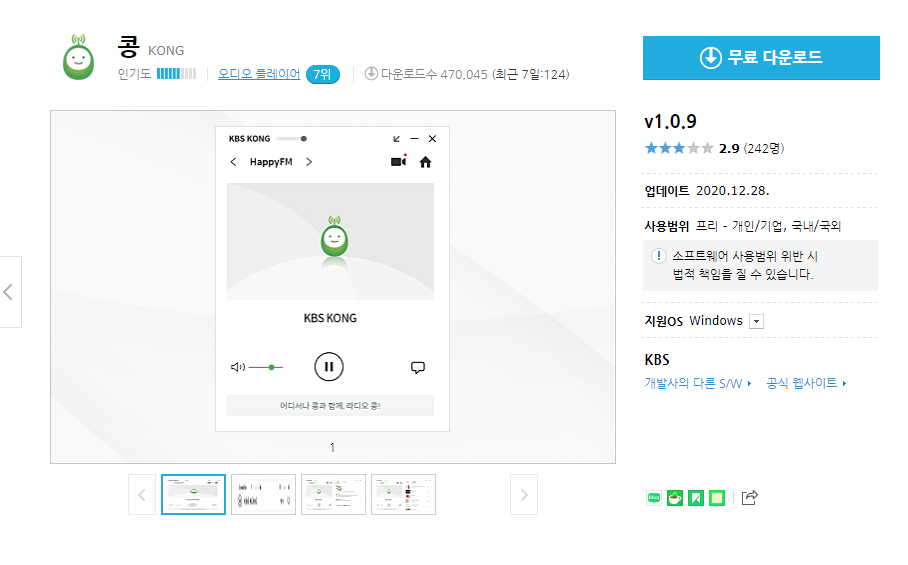The image size is (908, 565).
Task: Click the home icon in KBS KONG player
Action: [426, 162]
